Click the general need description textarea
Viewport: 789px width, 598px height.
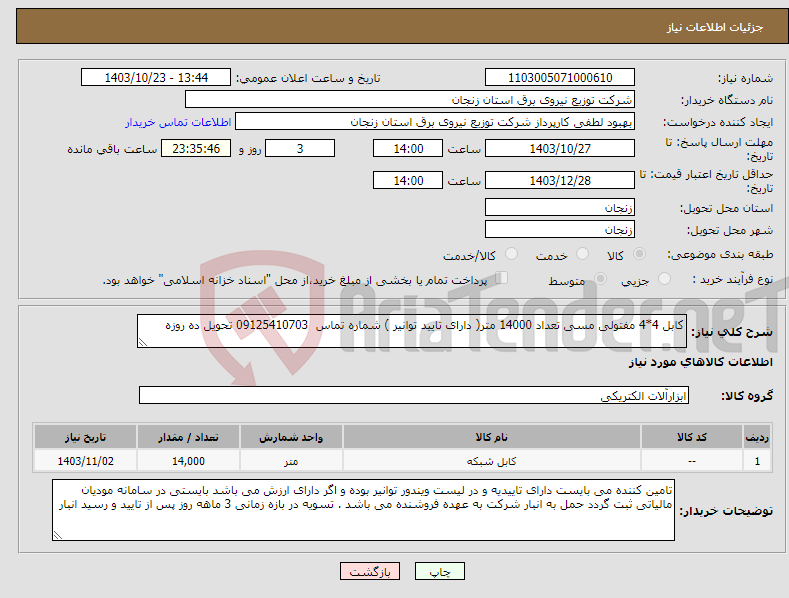pyautogui.click(x=412, y=331)
